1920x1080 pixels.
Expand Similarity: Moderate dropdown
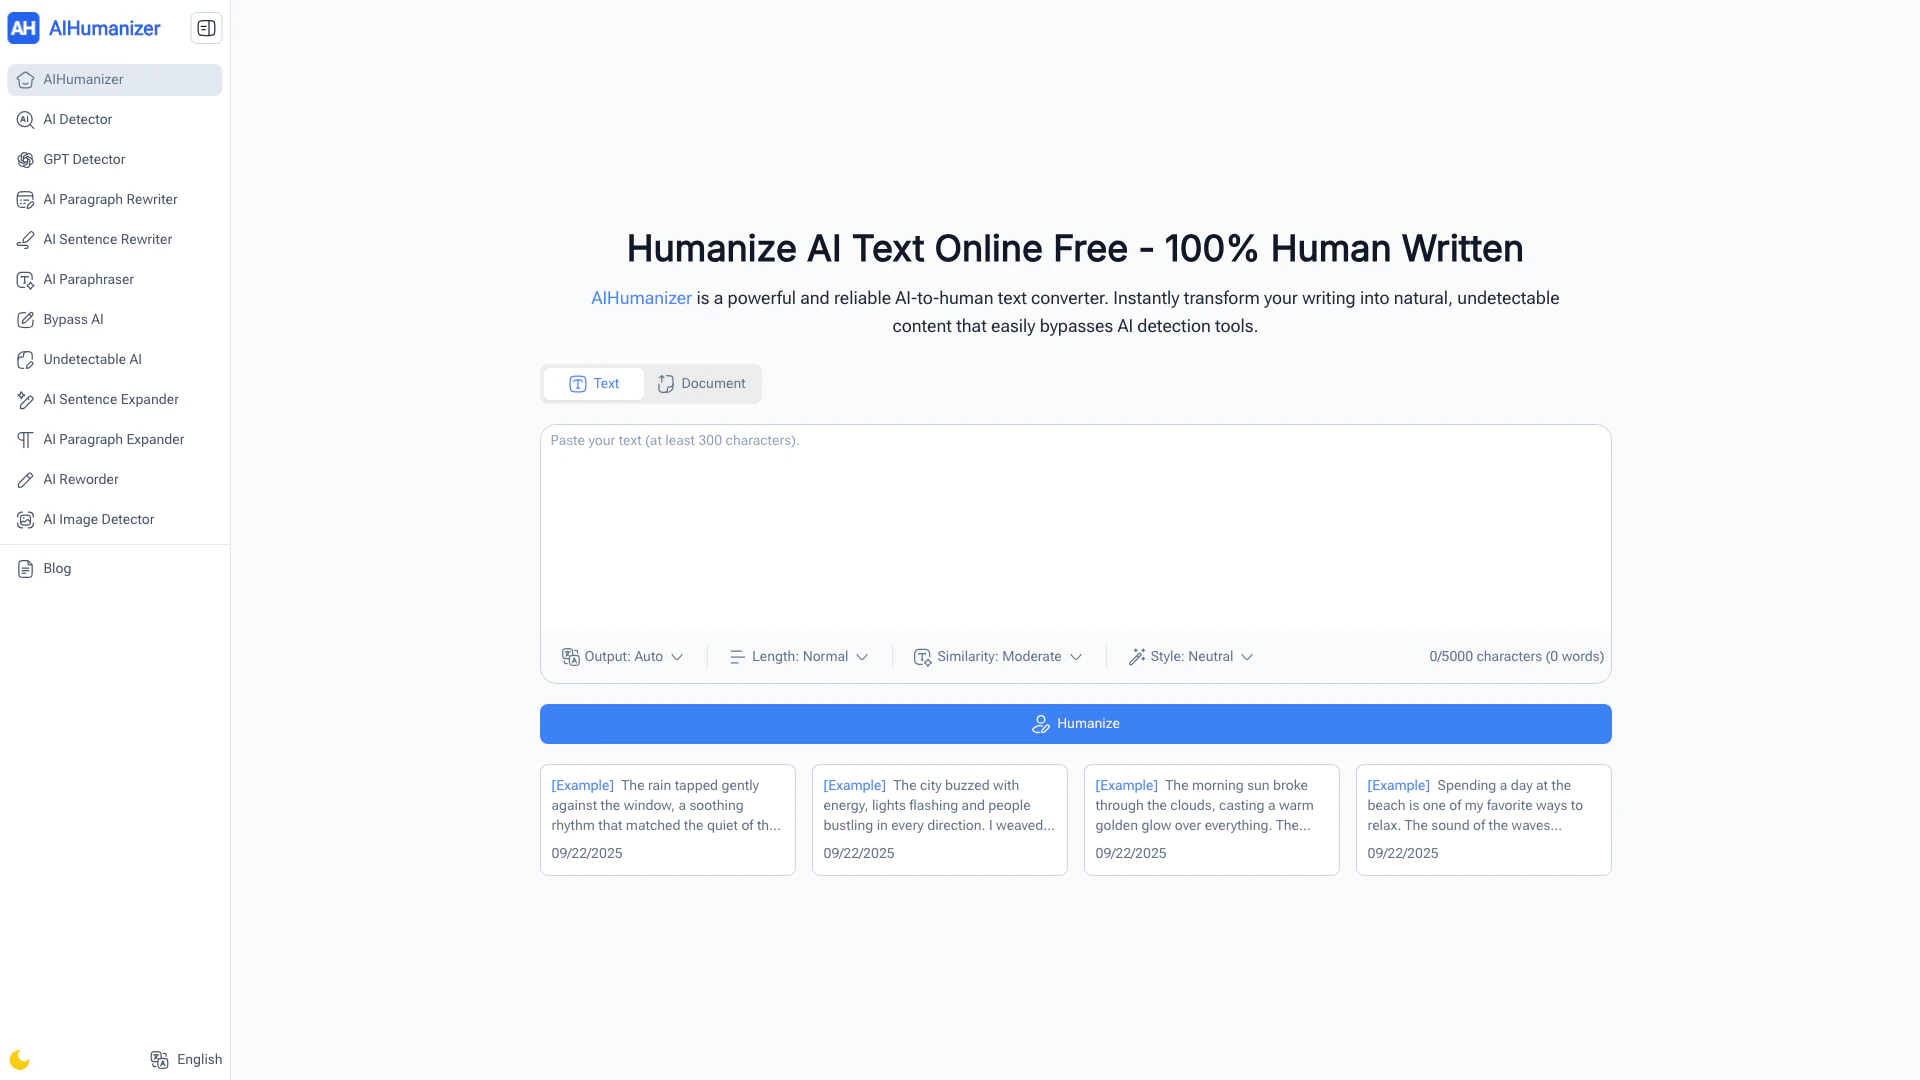coord(998,657)
